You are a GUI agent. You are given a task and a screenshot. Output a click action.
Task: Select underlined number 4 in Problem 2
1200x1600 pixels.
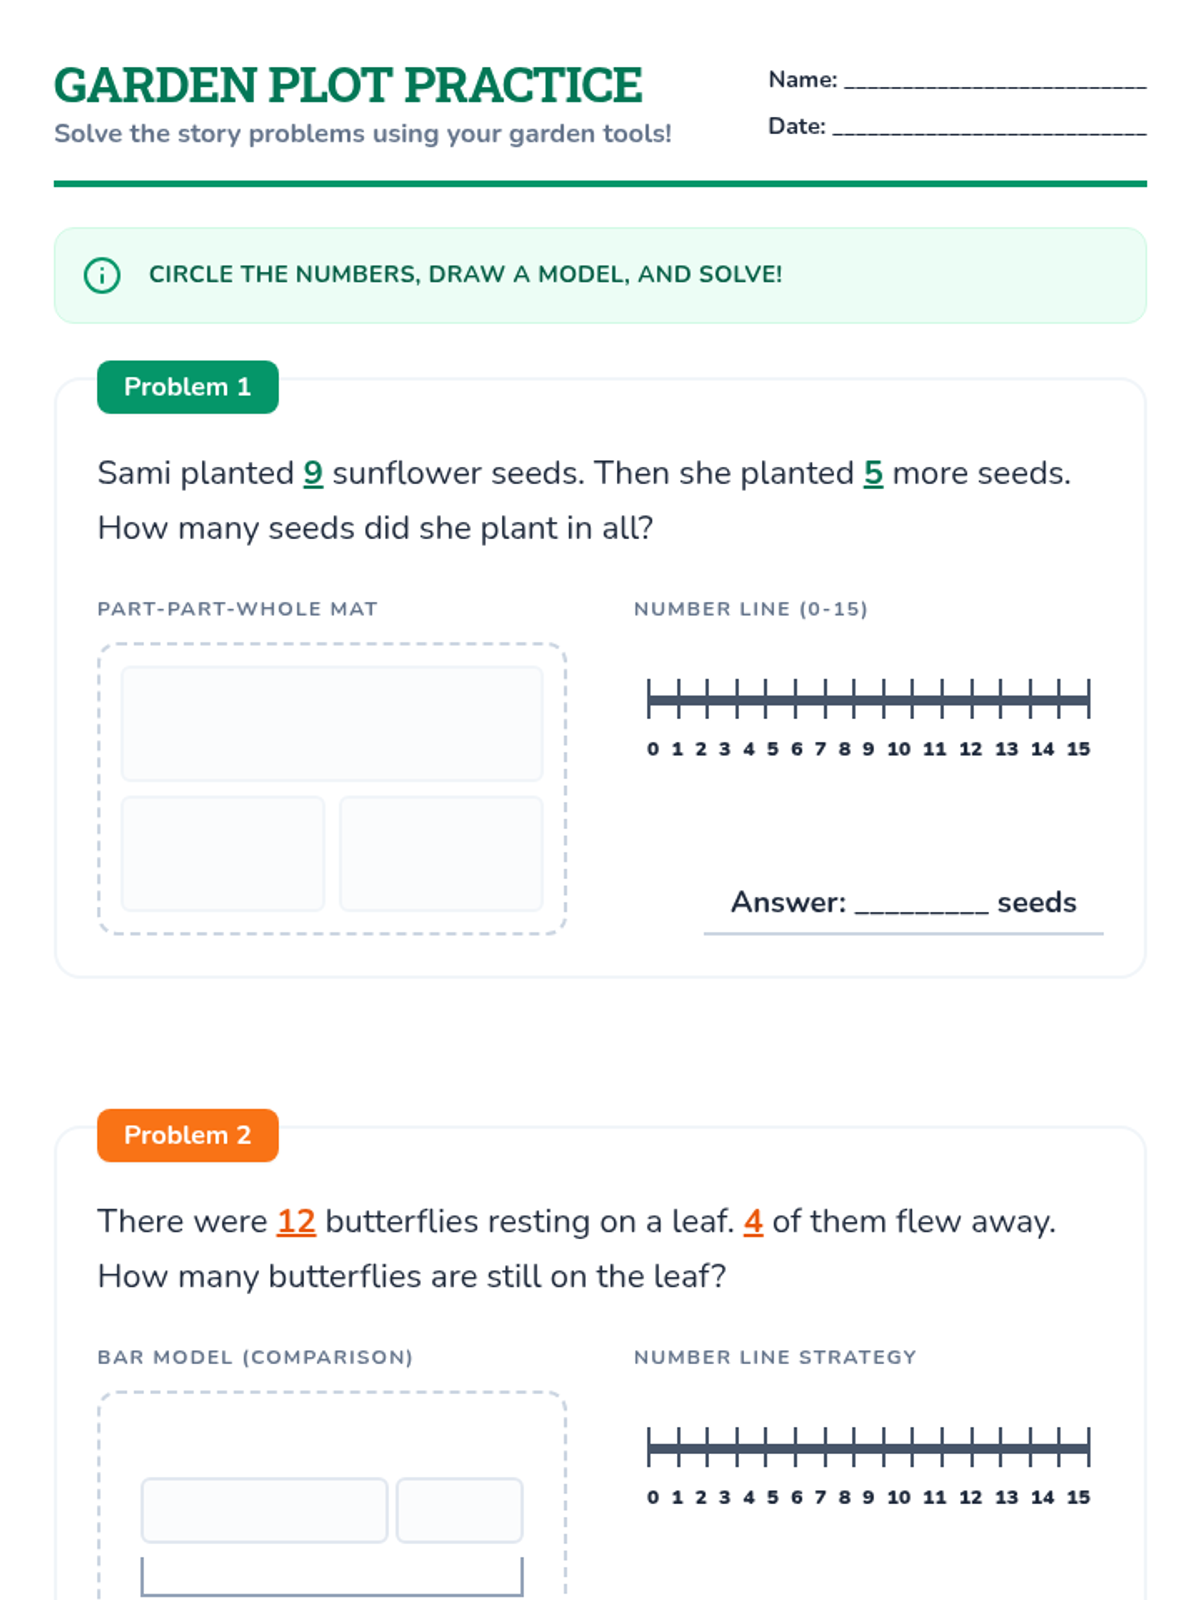click(x=753, y=1221)
